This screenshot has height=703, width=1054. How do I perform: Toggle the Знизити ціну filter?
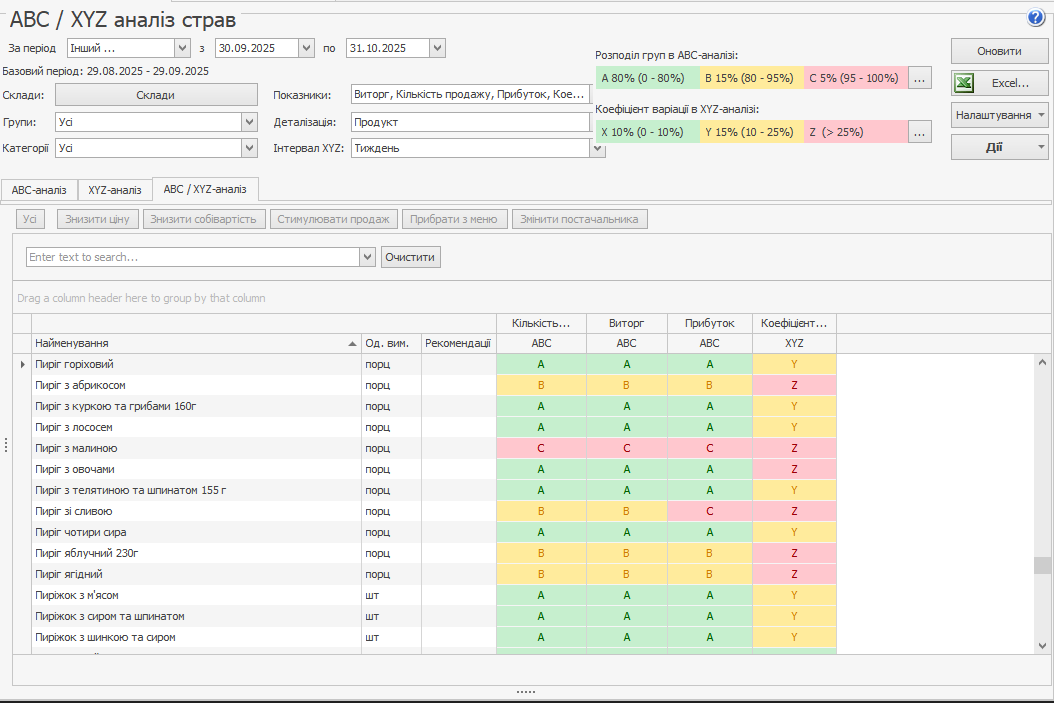tap(98, 219)
